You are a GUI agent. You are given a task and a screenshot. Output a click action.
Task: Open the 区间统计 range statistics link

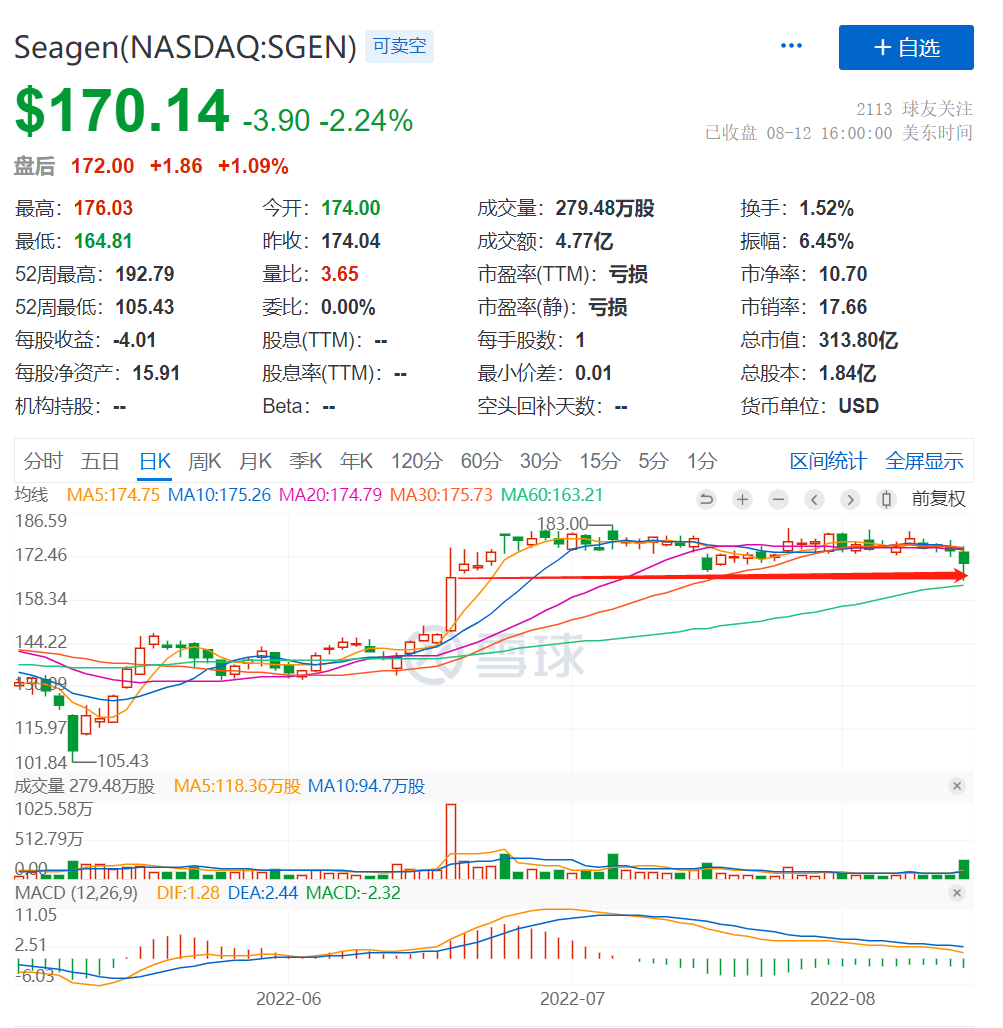tap(828, 461)
